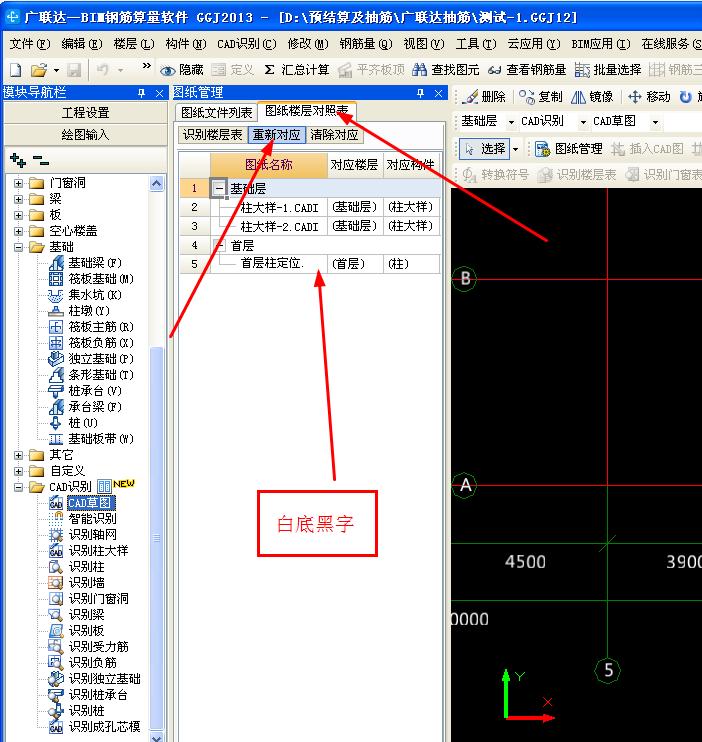The height and width of the screenshot is (742, 702).
Task: Expand the 其它 folder
Action: (18, 455)
